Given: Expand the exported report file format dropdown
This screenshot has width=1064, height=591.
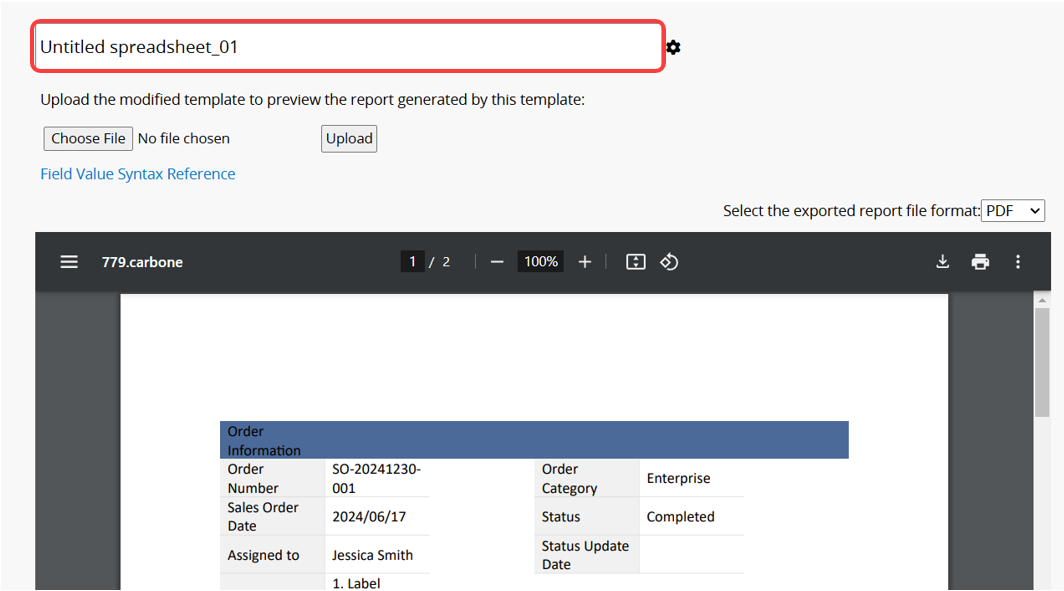Looking at the screenshot, I should (x=1013, y=211).
